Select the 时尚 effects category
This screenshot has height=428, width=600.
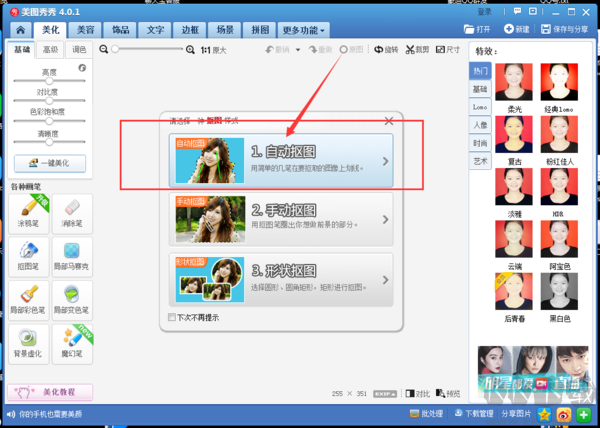click(480, 143)
